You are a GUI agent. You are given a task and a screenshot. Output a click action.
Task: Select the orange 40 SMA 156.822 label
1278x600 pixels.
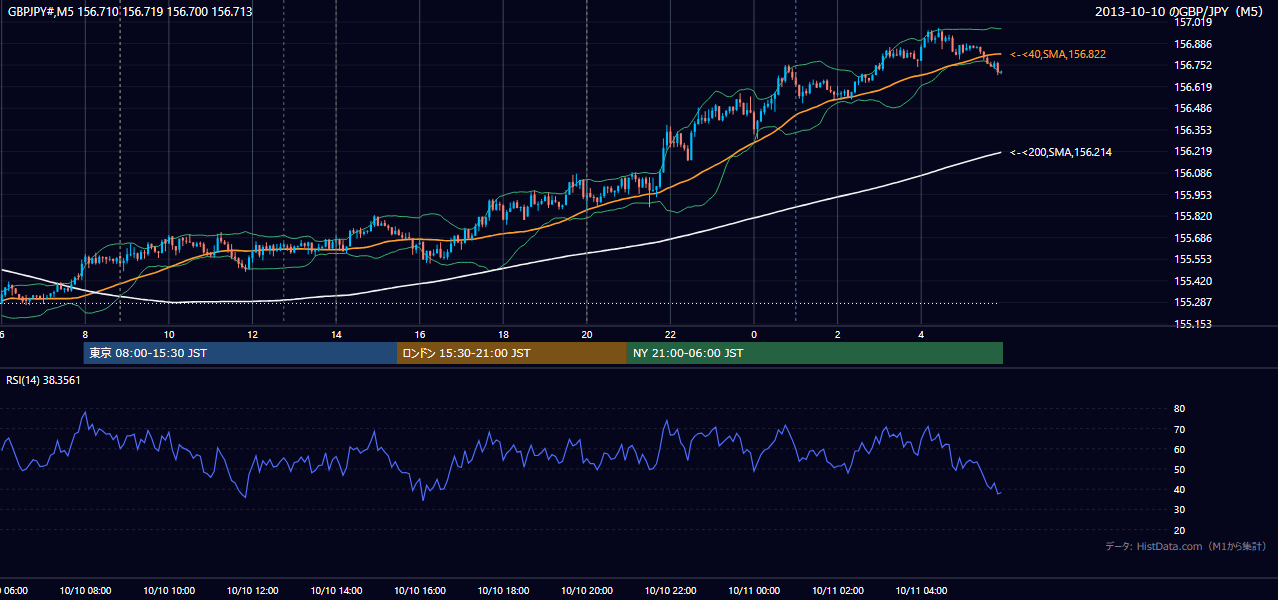coord(1058,54)
